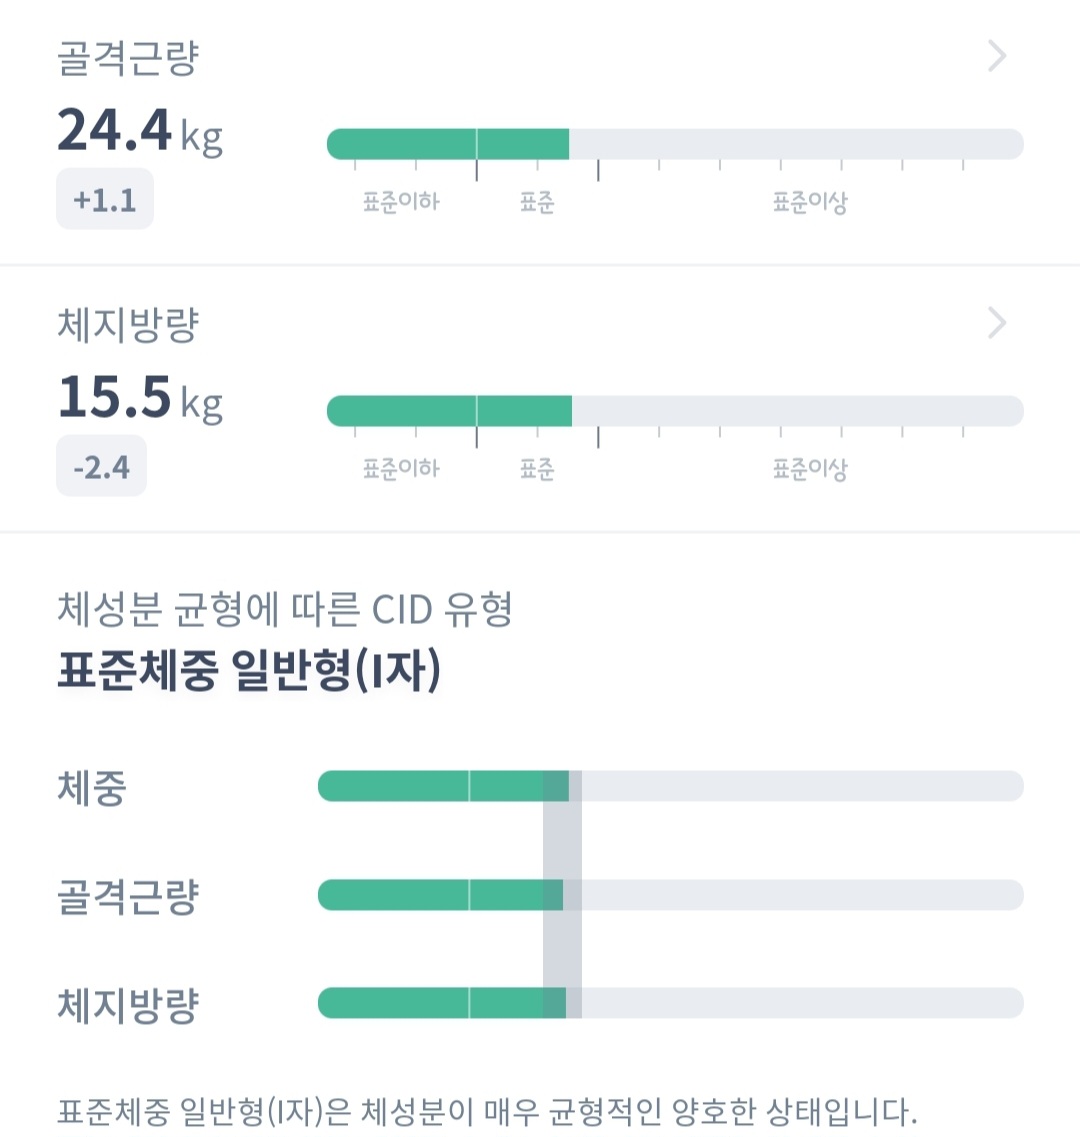Image resolution: width=1080 pixels, height=1137 pixels.
Task: Click the 체중 bar in CID chart
Action: tap(670, 786)
